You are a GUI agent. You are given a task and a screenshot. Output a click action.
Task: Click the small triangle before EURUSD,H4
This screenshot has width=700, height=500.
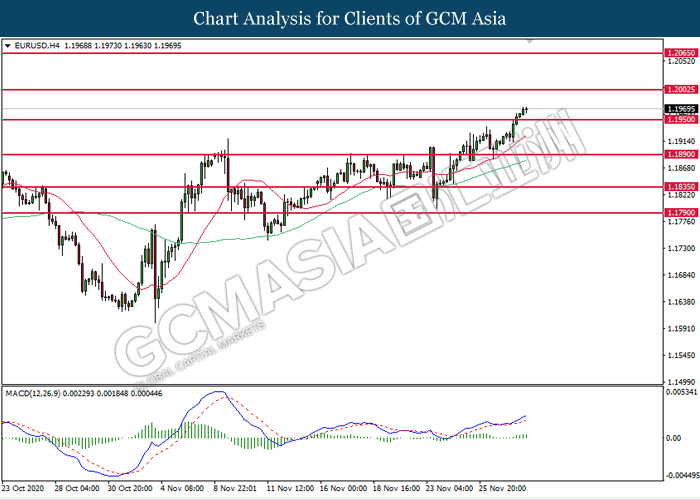coord(8,46)
